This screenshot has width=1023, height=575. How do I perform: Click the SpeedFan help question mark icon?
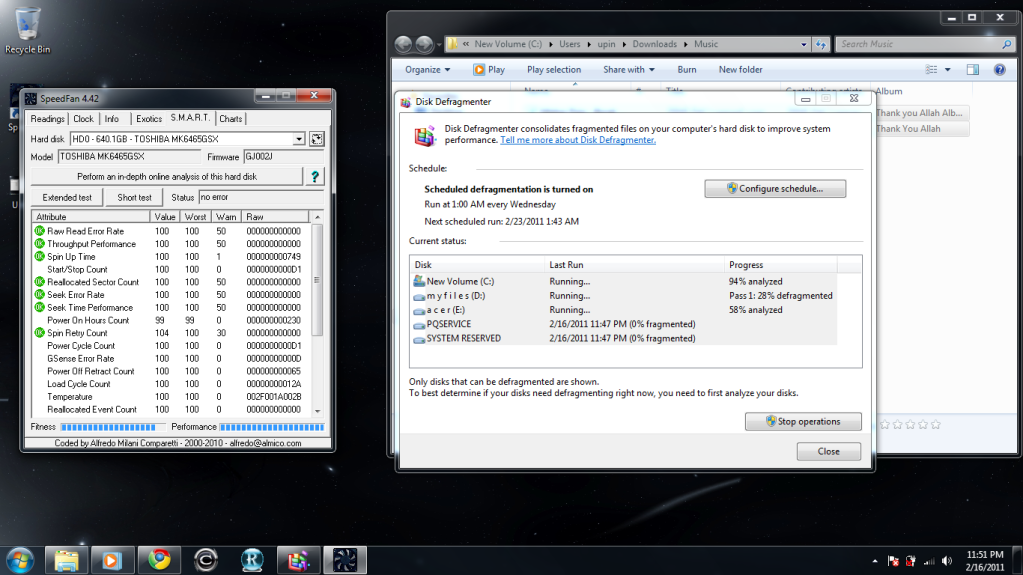315,176
